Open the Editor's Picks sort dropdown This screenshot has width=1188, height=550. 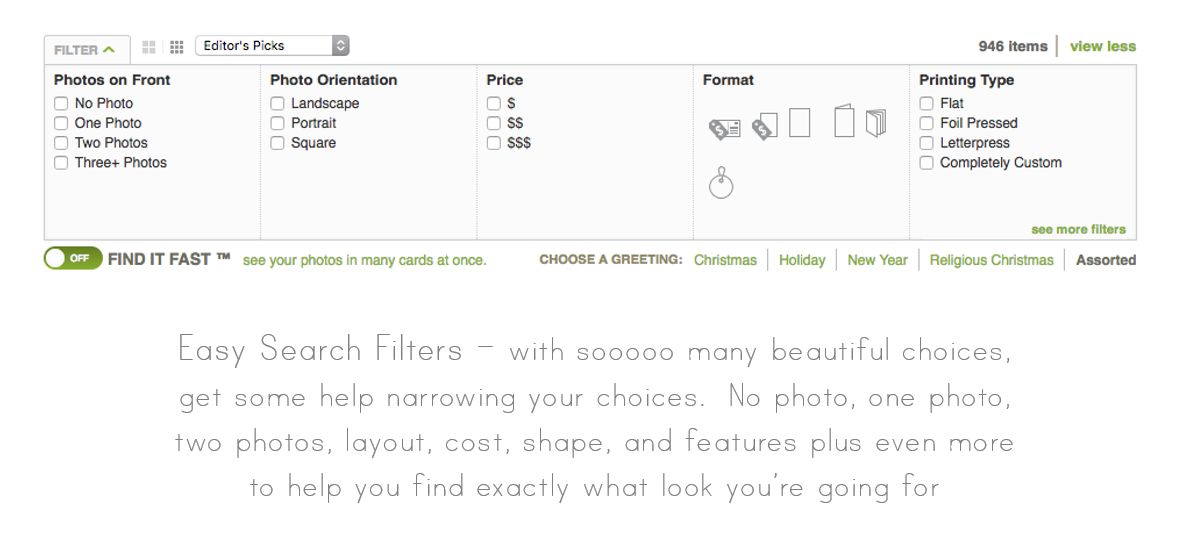(272, 45)
